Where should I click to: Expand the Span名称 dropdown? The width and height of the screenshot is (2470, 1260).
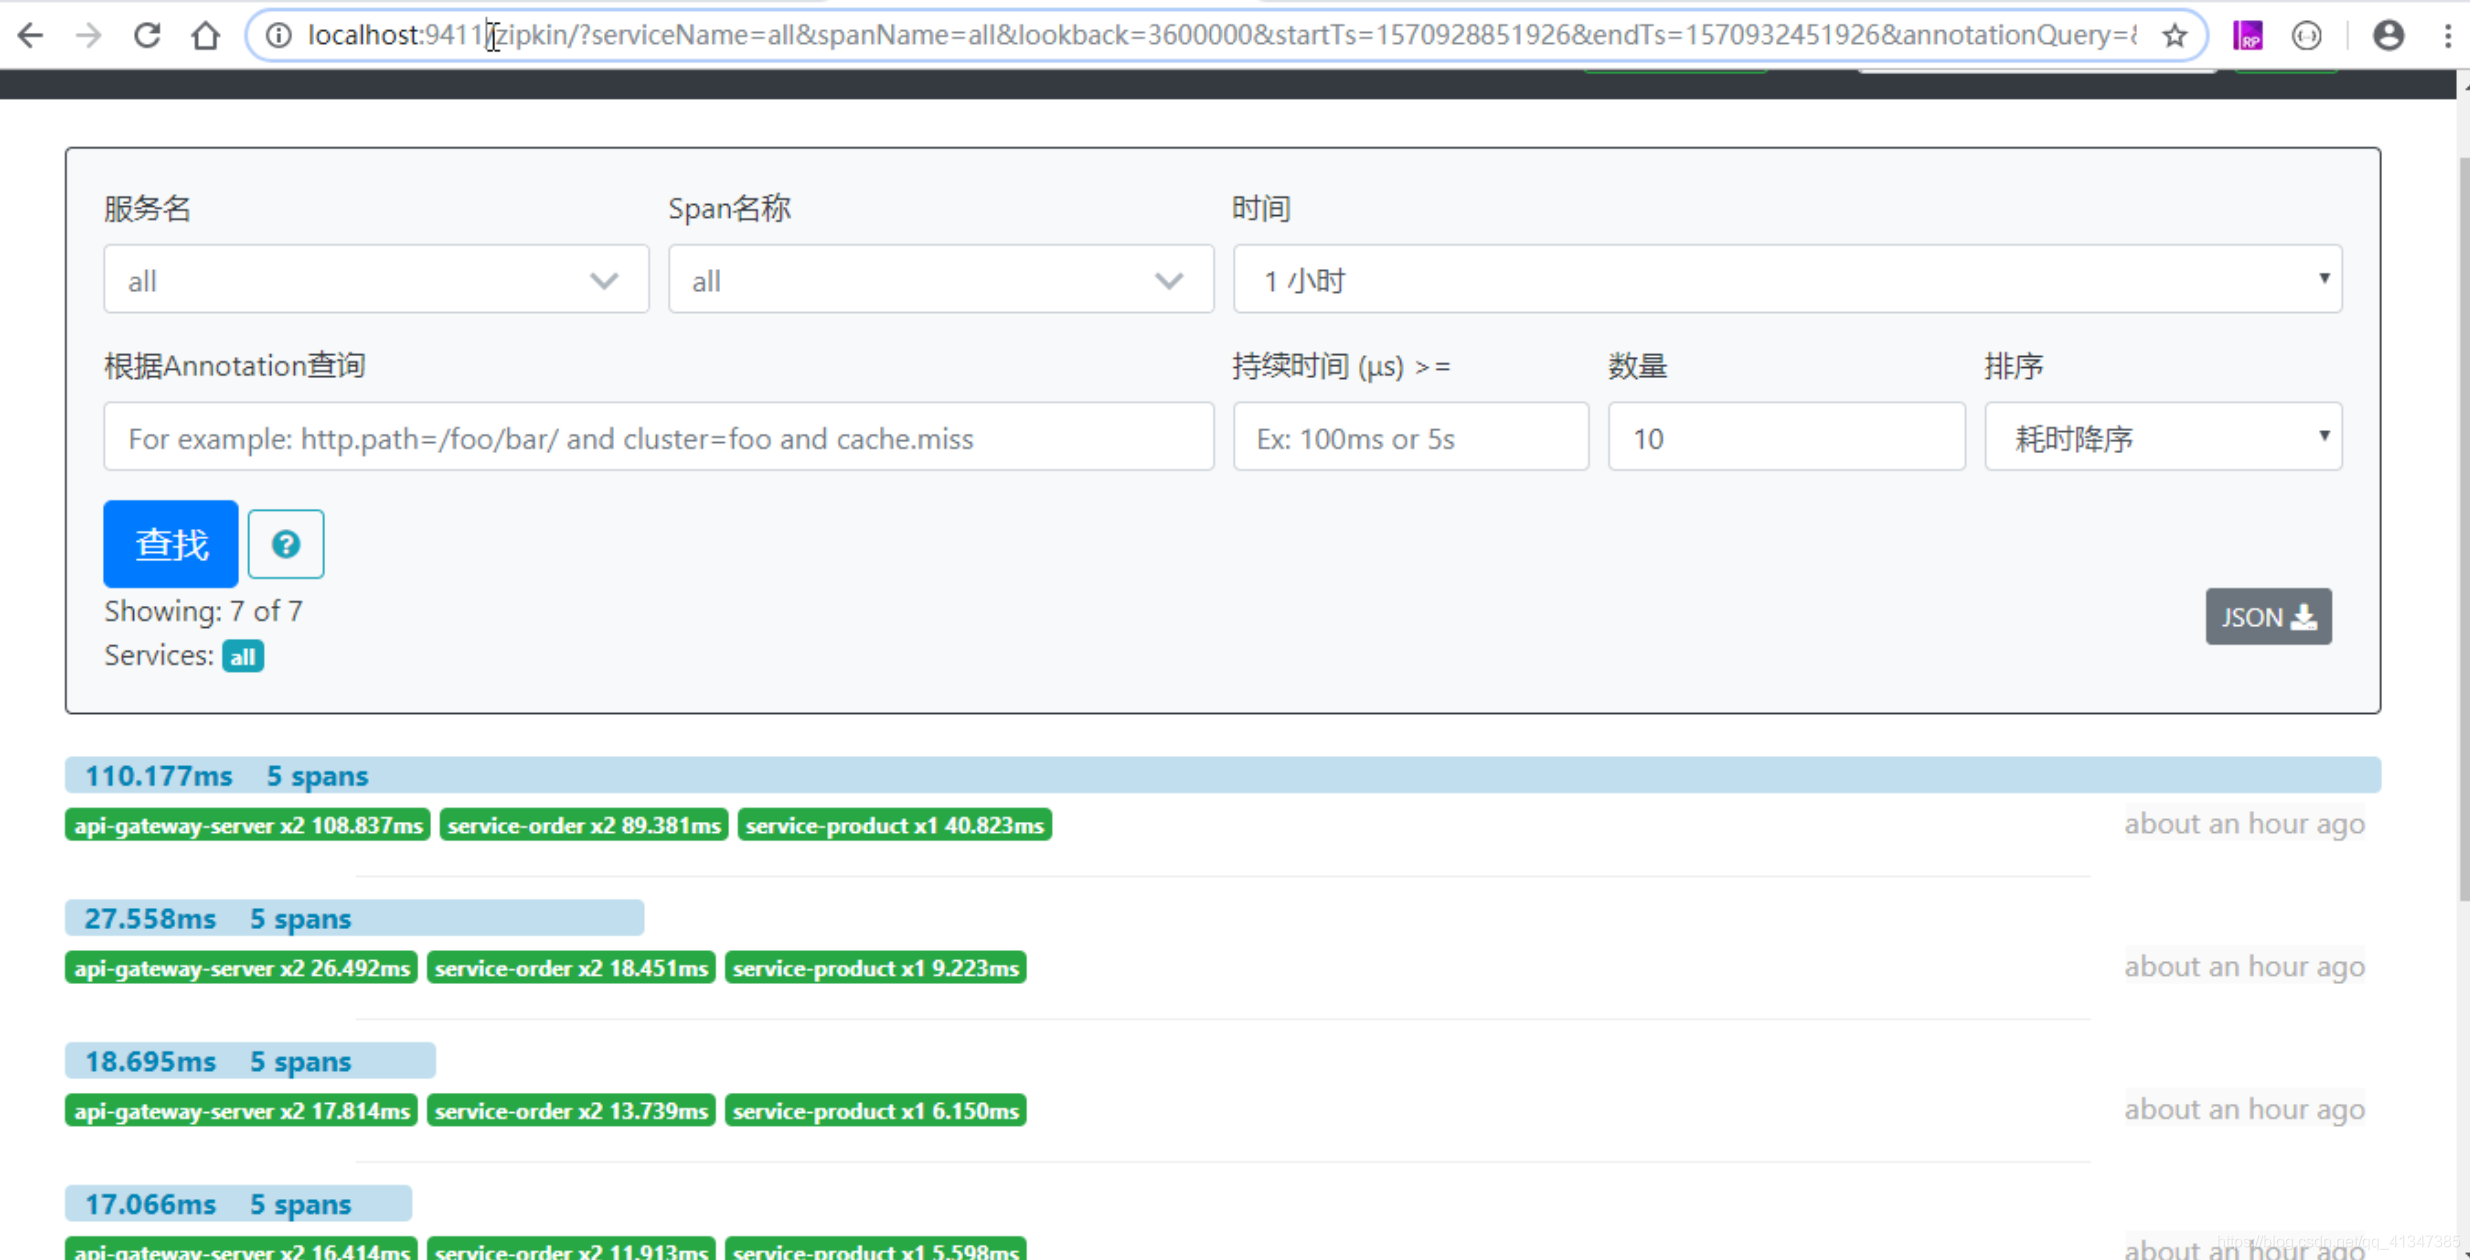pos(941,279)
